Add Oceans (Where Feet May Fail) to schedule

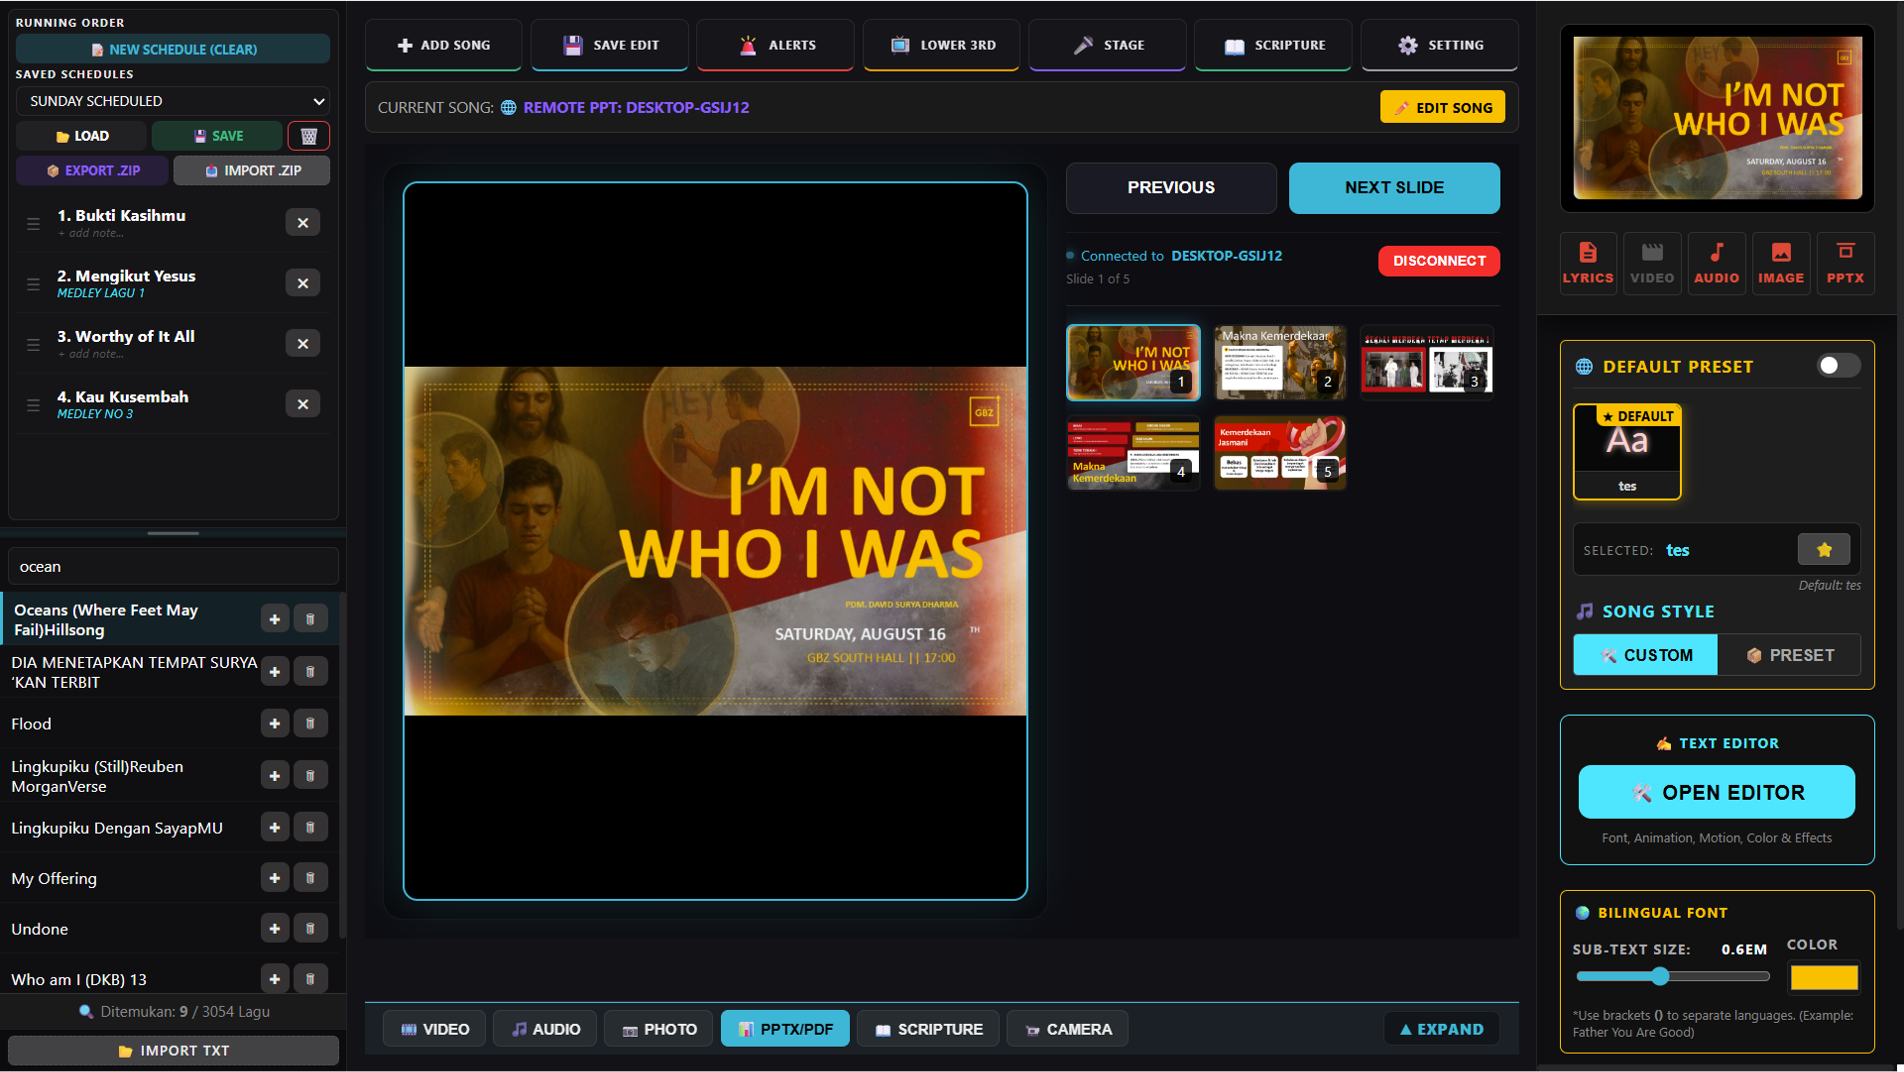click(x=274, y=619)
